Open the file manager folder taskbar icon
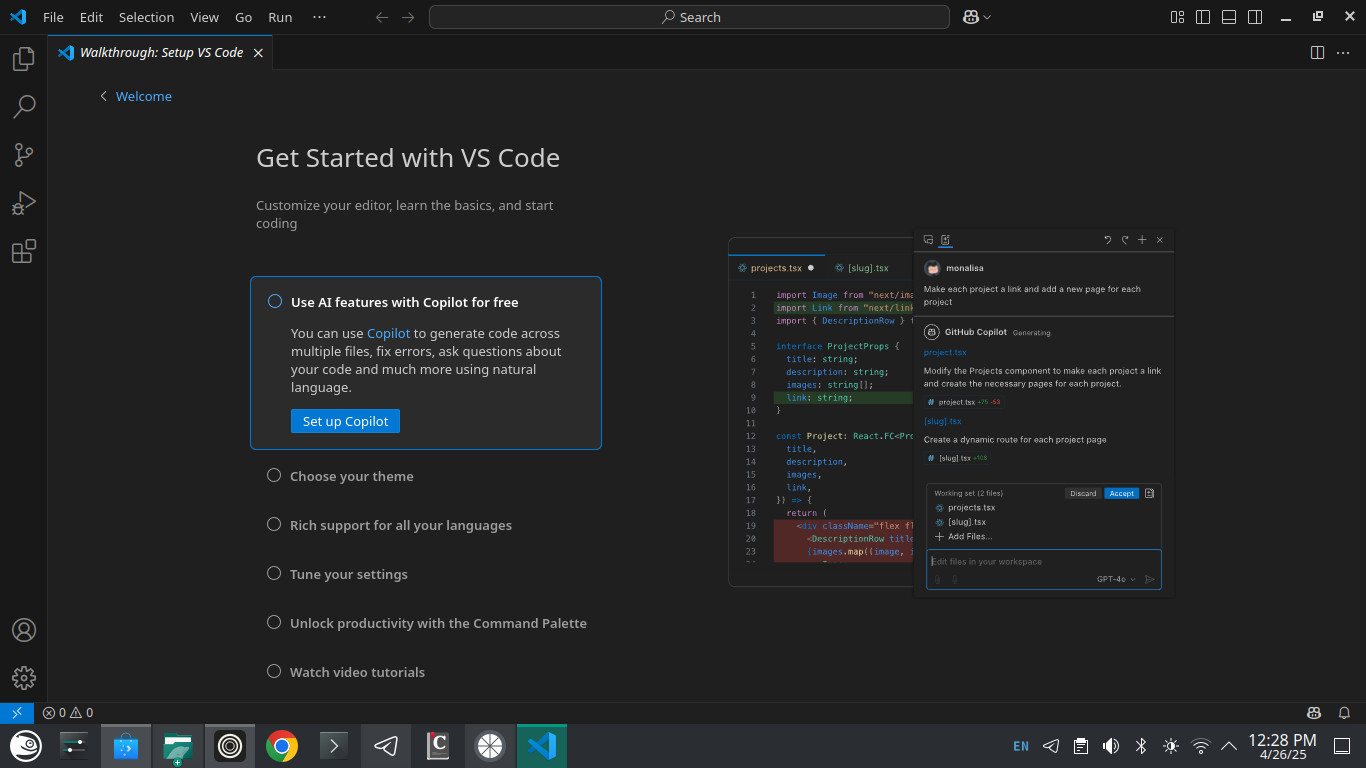 click(178, 746)
